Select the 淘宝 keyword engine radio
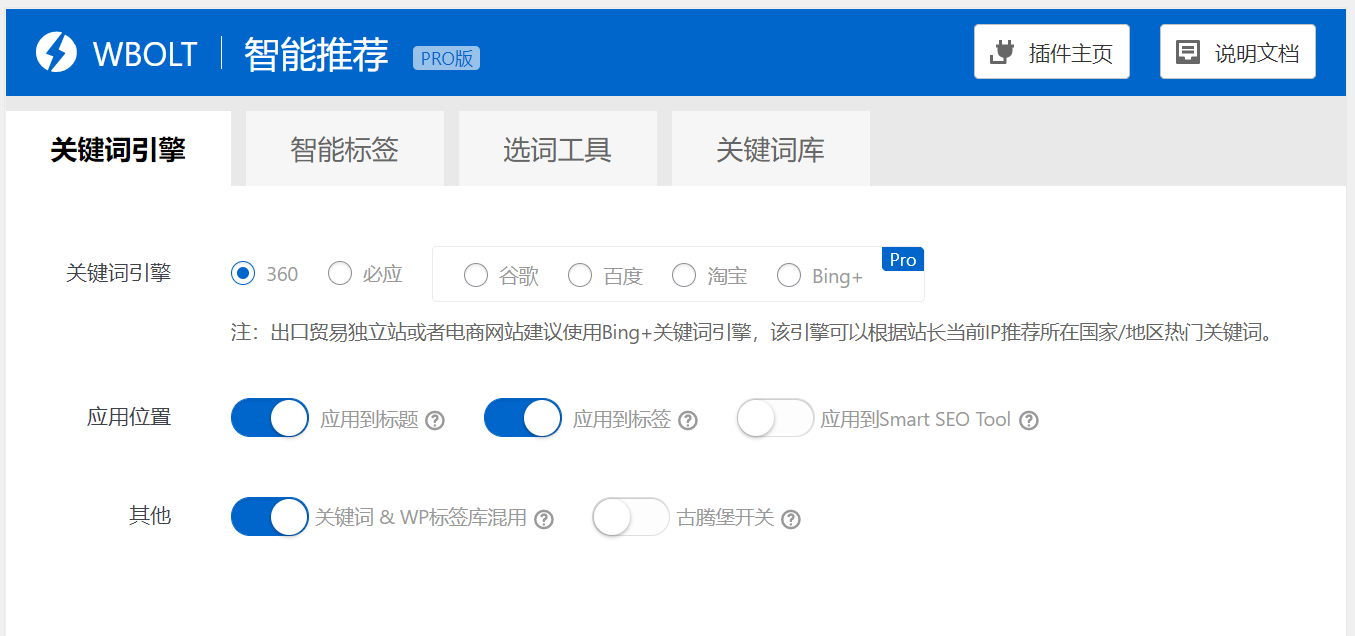Image resolution: width=1355 pixels, height=636 pixels. tap(684, 275)
